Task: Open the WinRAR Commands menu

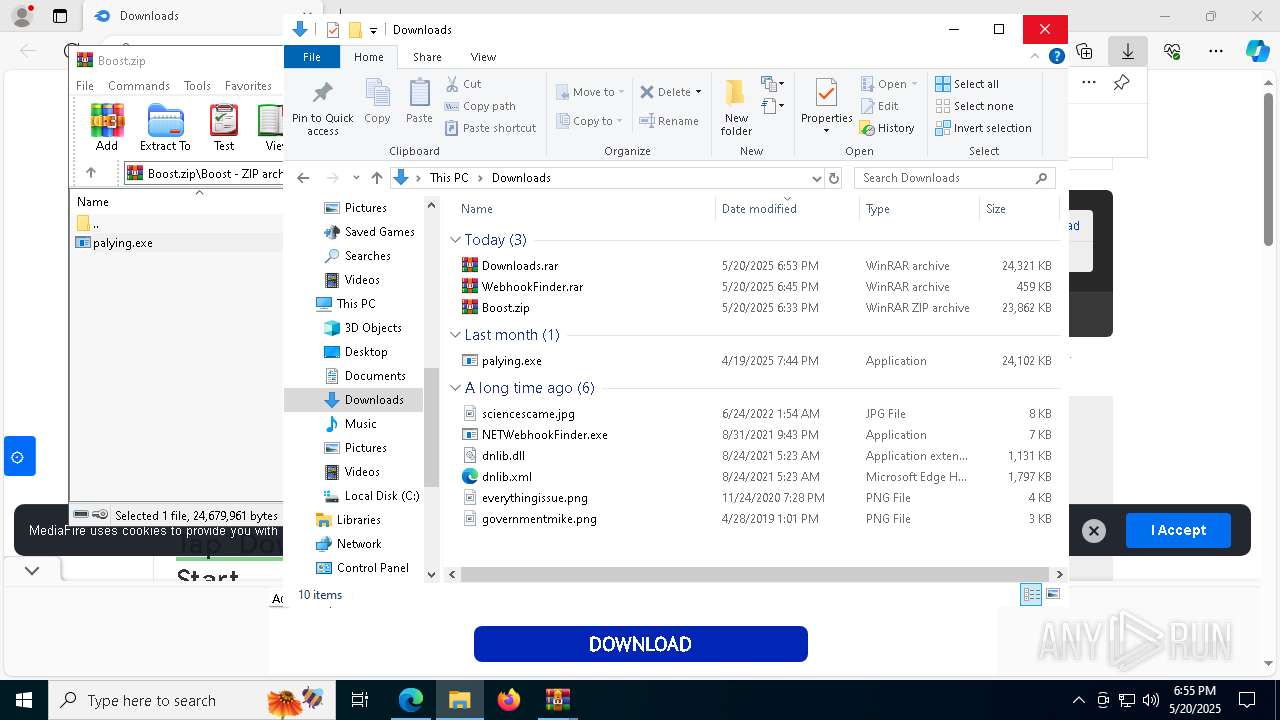Action: pos(139,86)
